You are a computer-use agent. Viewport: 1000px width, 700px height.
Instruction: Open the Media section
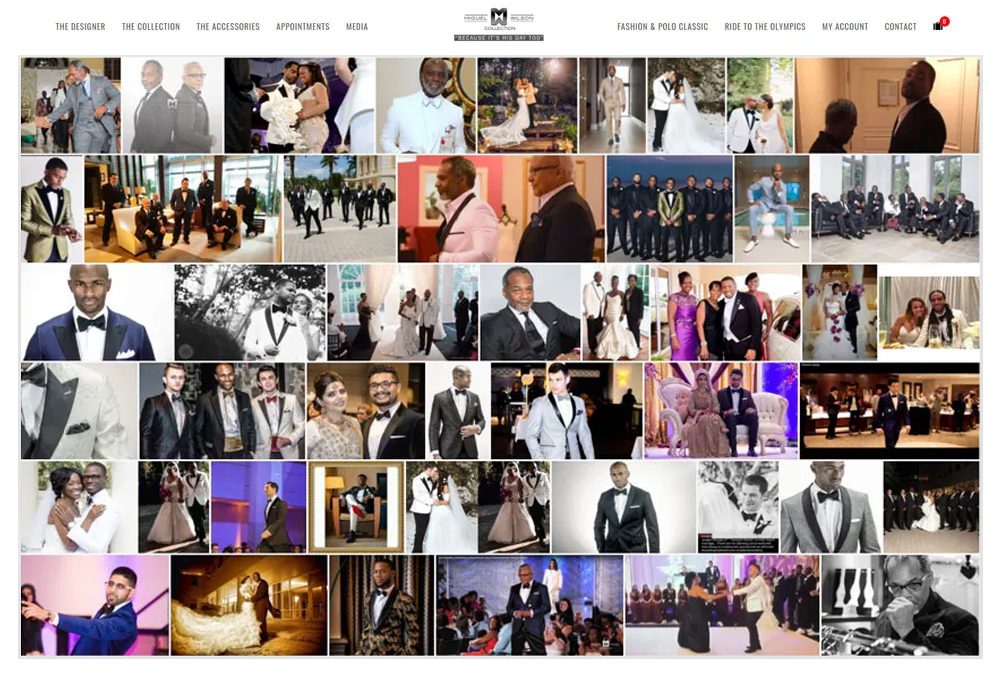click(357, 27)
